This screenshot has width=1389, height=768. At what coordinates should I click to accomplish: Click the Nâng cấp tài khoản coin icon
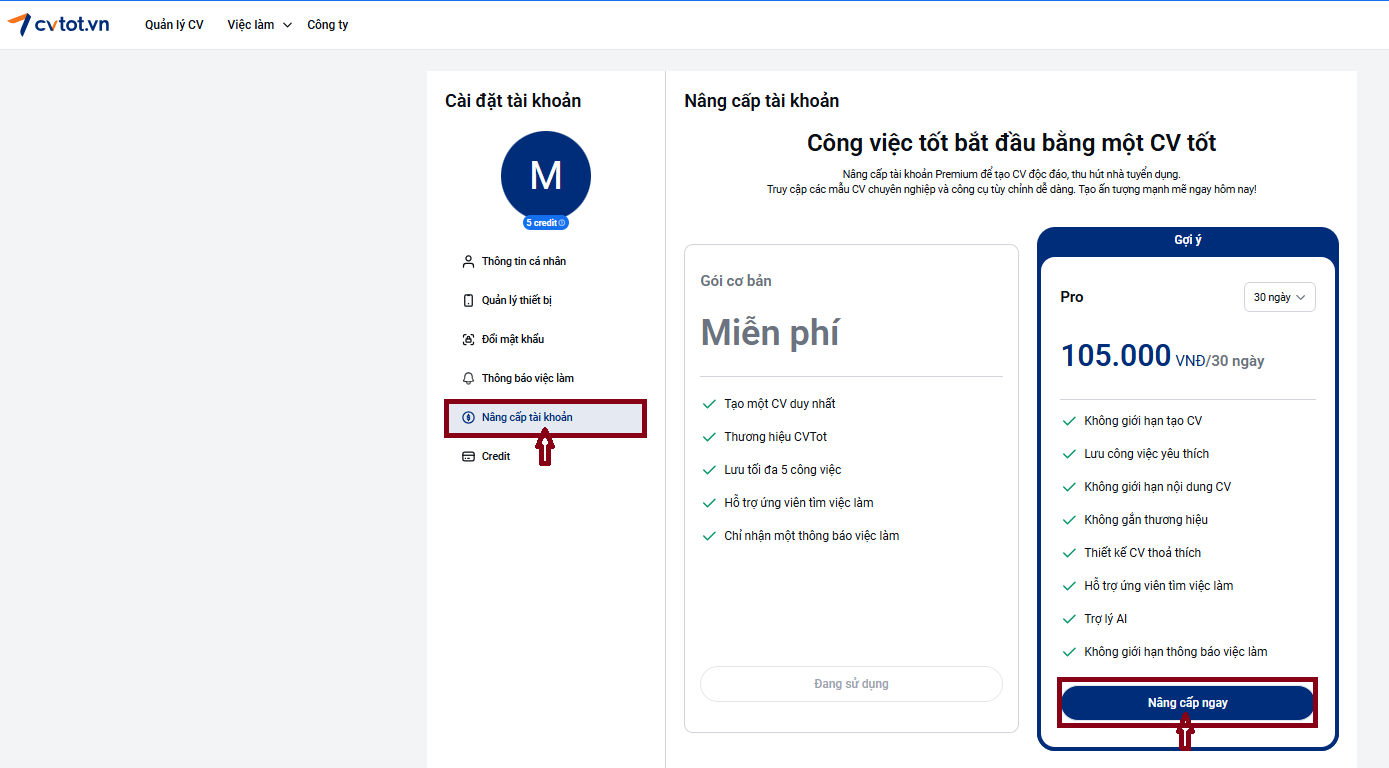click(468, 418)
